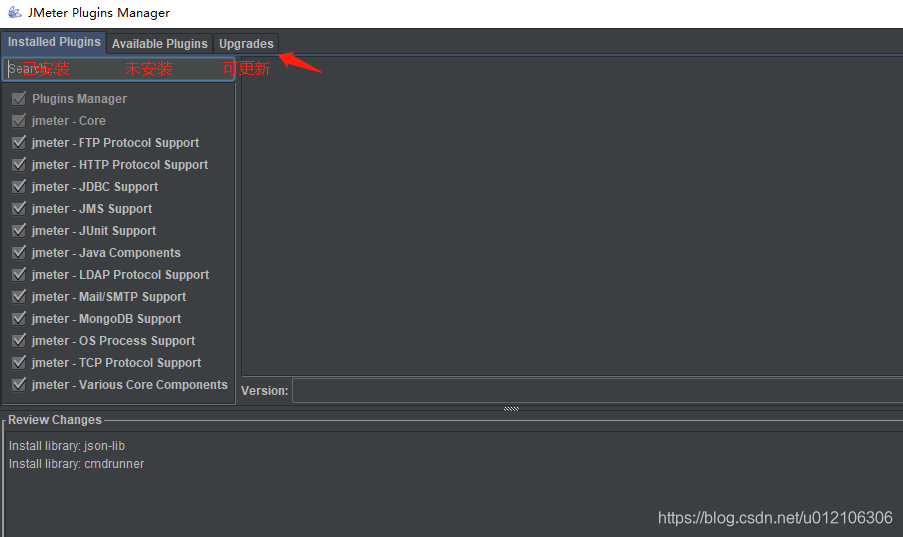Select jmeter - FTP Protocol Support entry
Screen dimensions: 903x537
(115, 142)
